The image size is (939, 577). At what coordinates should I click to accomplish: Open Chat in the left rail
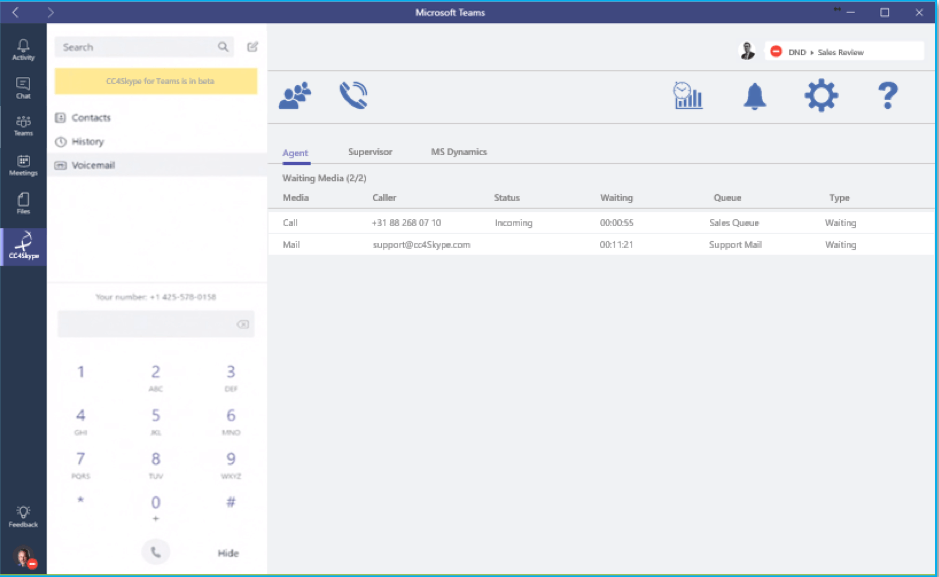coord(23,88)
